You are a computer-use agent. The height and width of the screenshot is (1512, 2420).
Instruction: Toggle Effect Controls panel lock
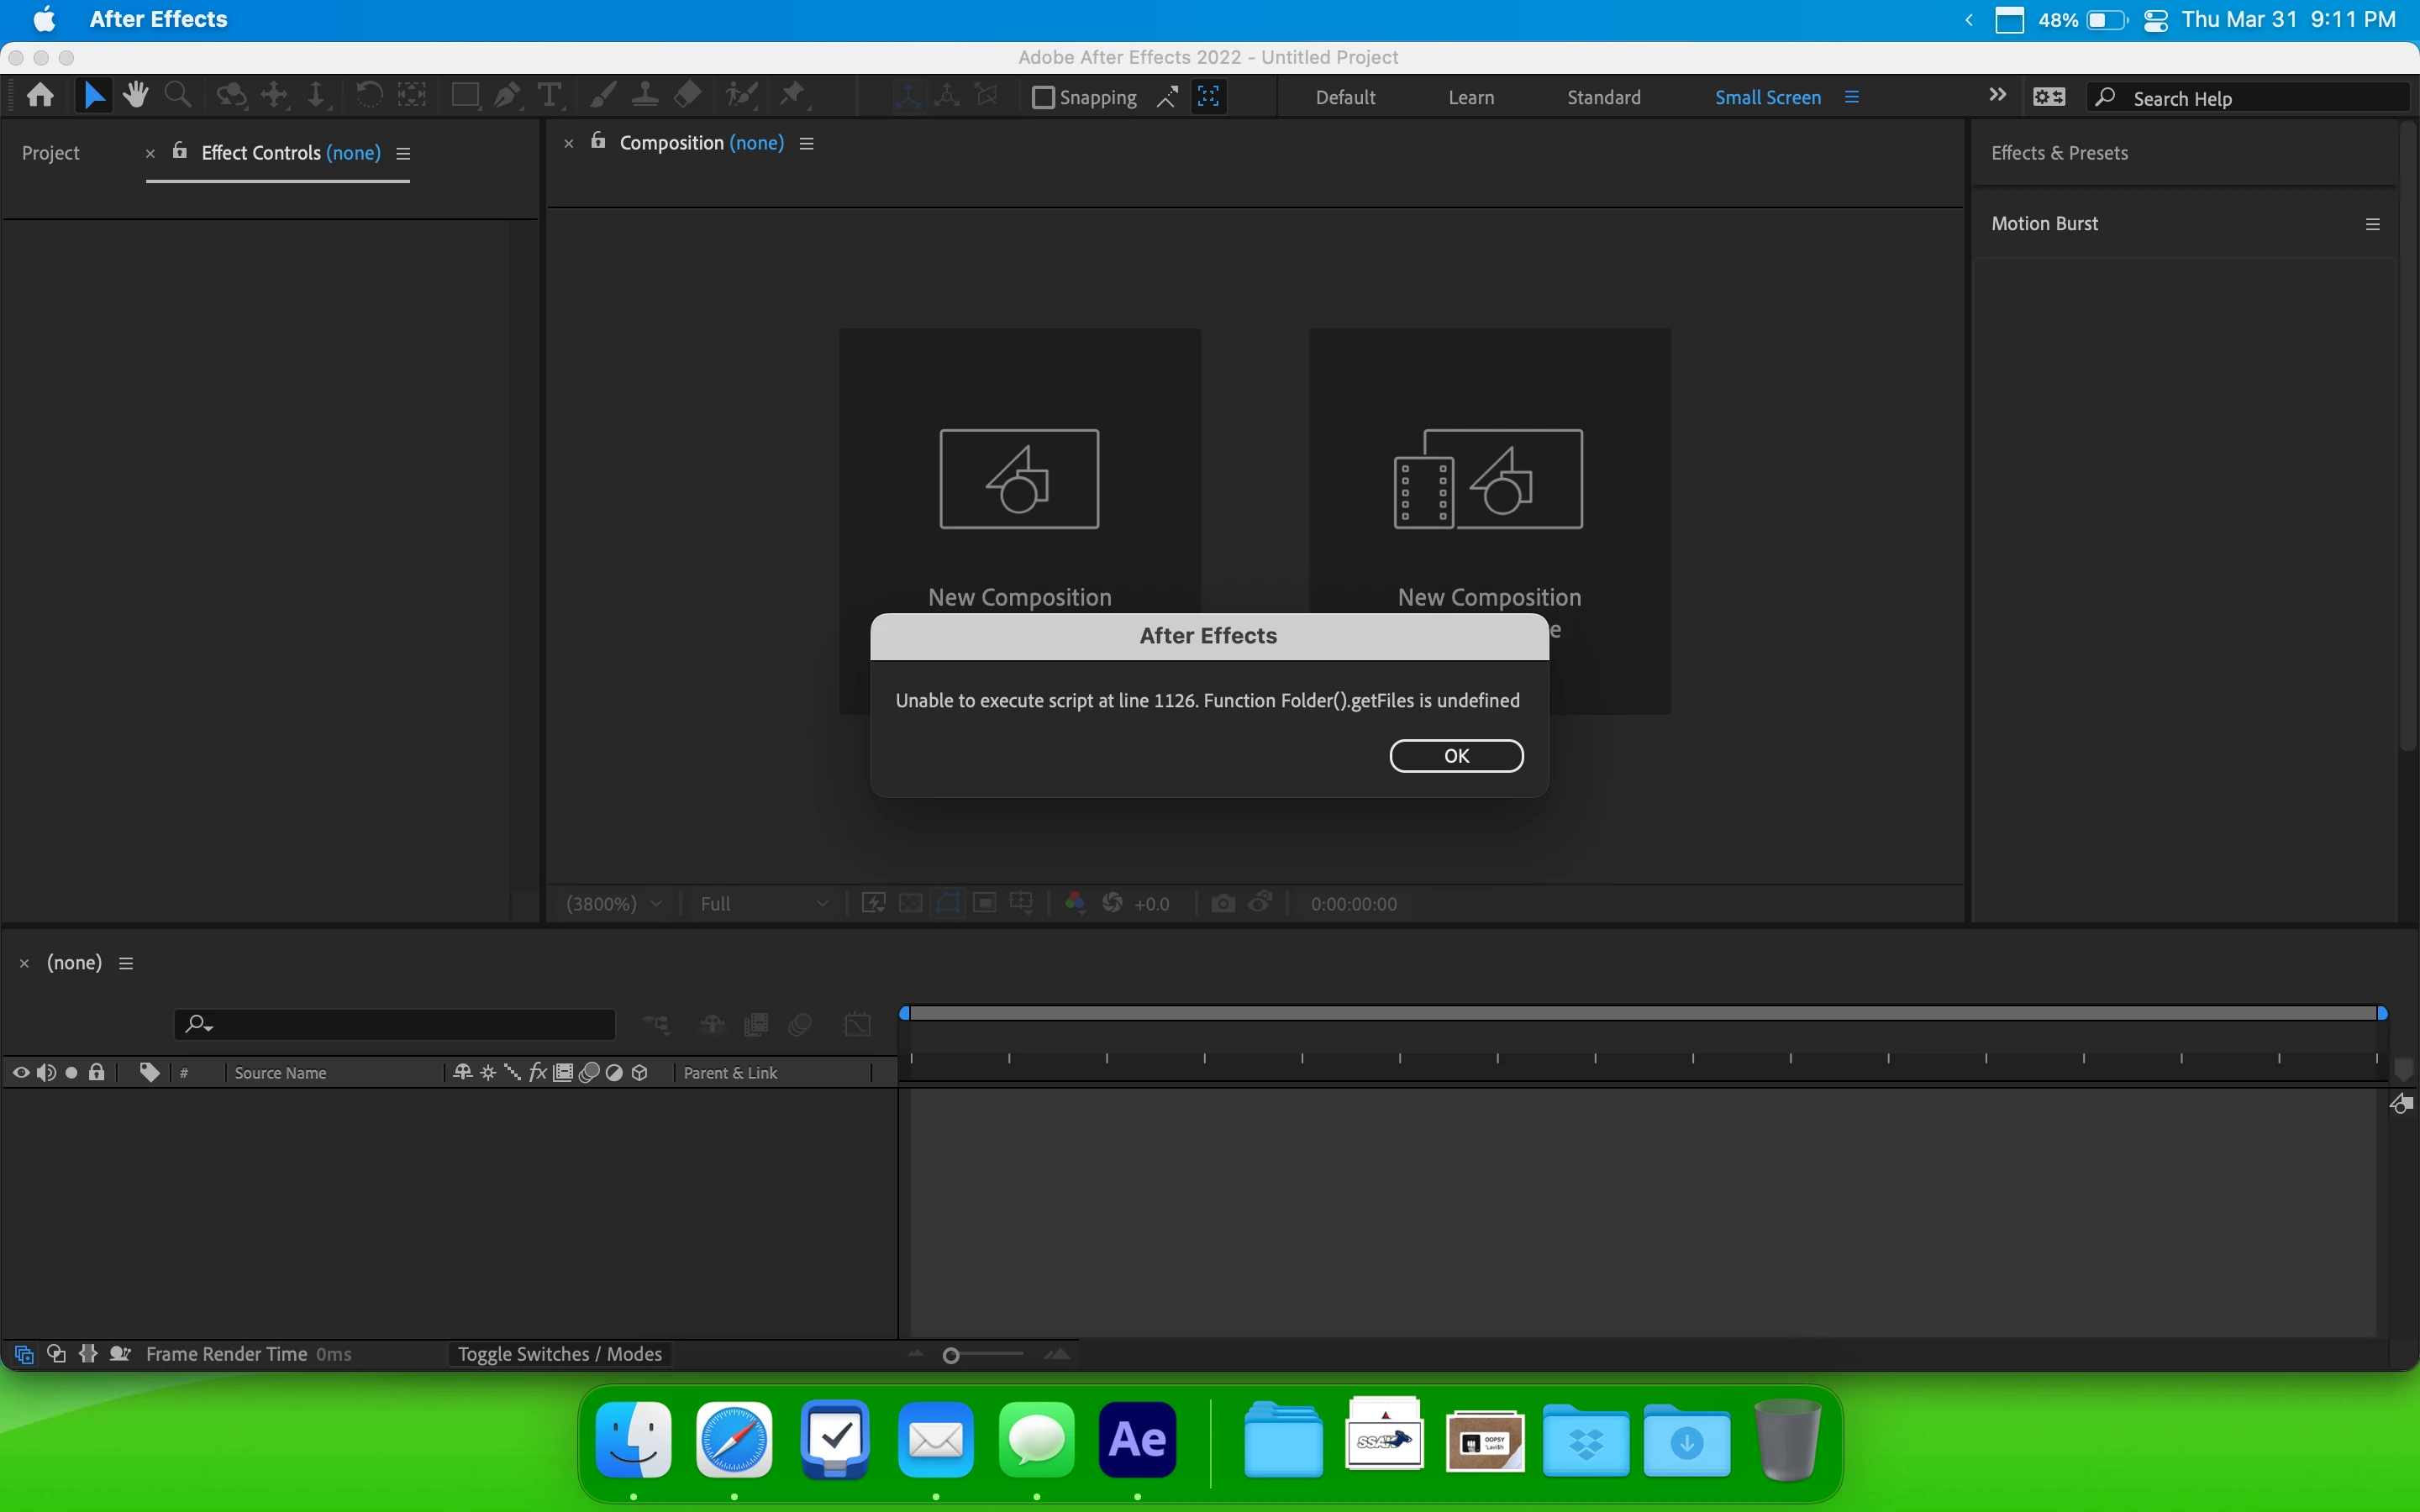pos(180,152)
